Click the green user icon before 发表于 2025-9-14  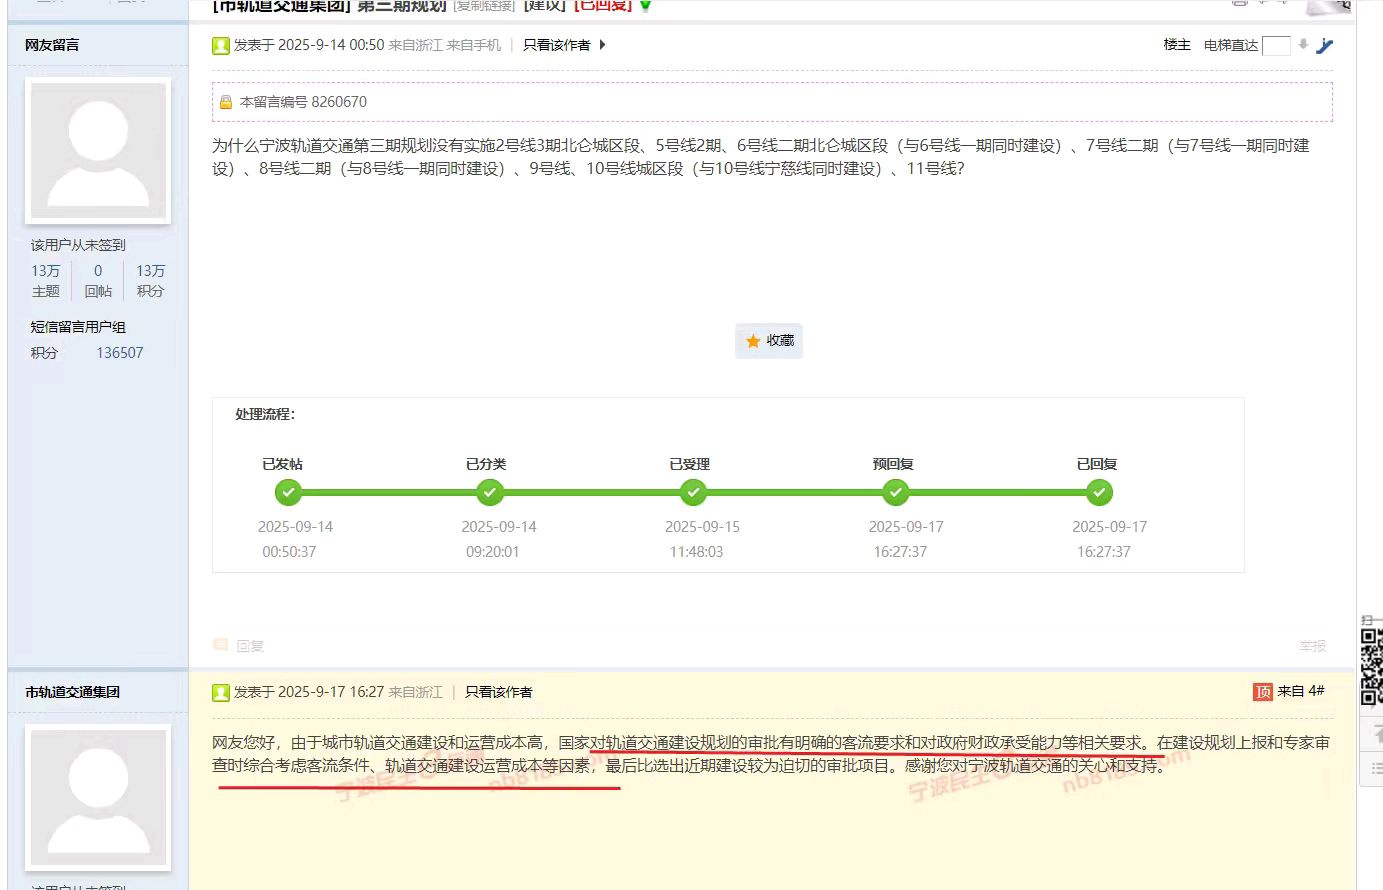tap(221, 45)
